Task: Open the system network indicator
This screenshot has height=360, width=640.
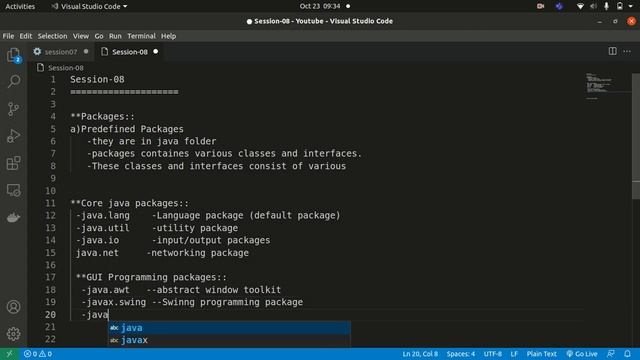Action: click(580, 6)
